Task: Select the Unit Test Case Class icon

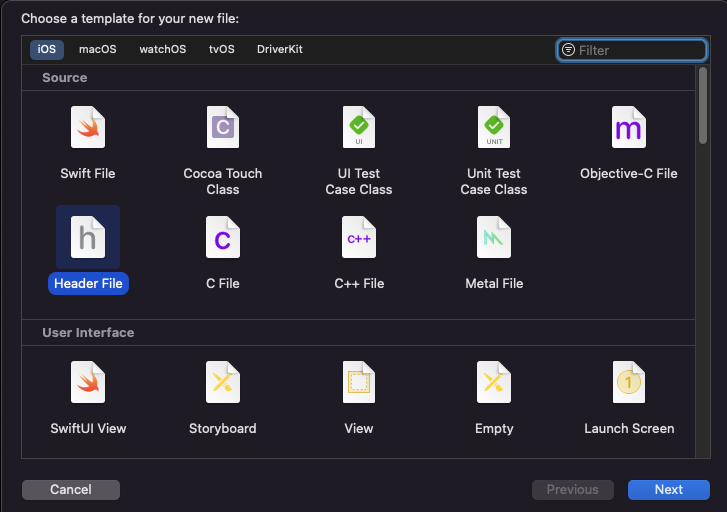Action: click(494, 127)
